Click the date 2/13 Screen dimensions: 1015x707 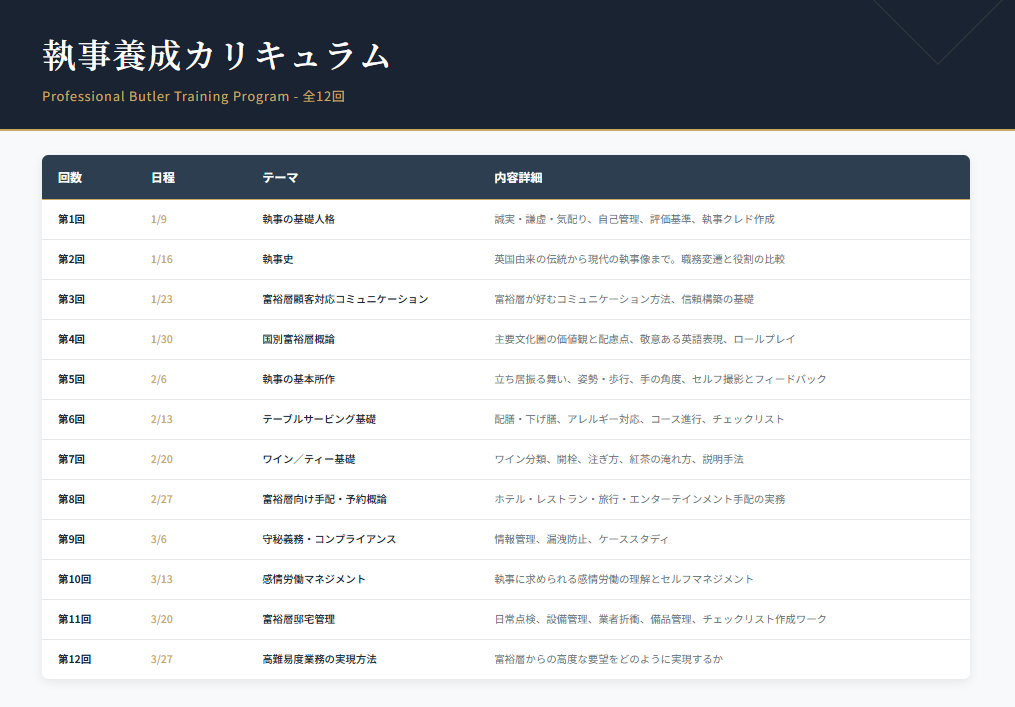coord(162,420)
